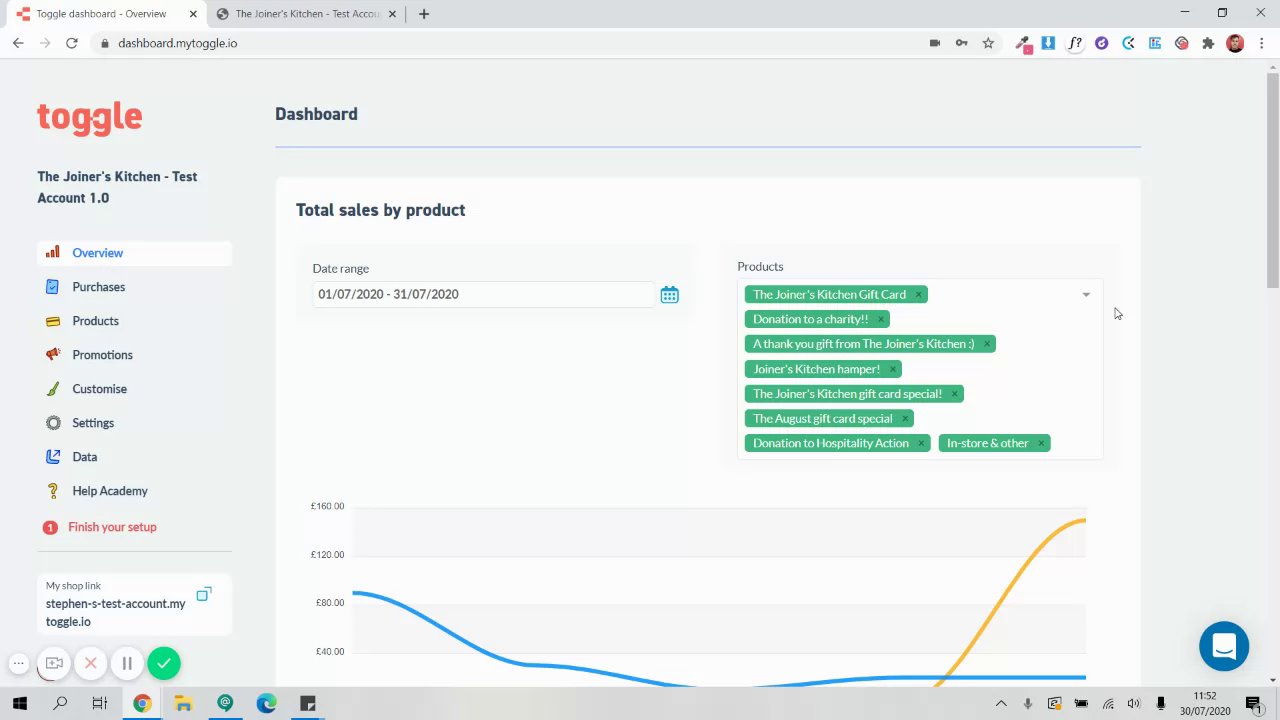Open the Google Hangouts Chat taskbar app
Screen dimensions: 1280x720
click(x=225, y=704)
